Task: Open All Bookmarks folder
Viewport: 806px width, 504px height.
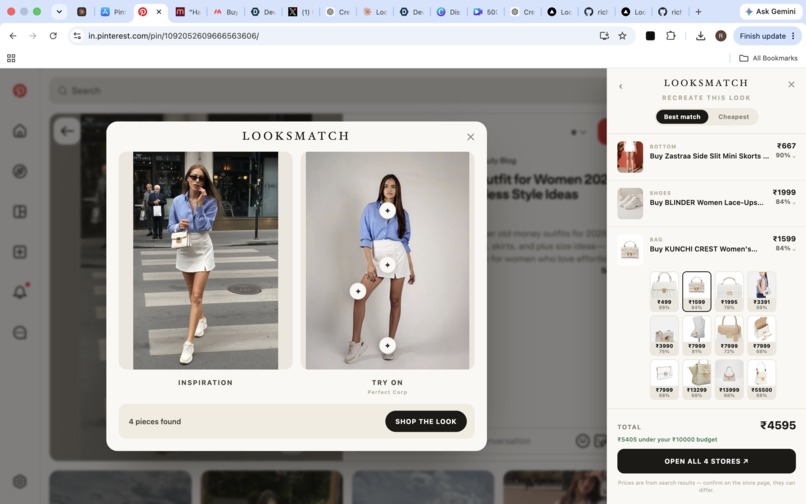Action: click(768, 58)
